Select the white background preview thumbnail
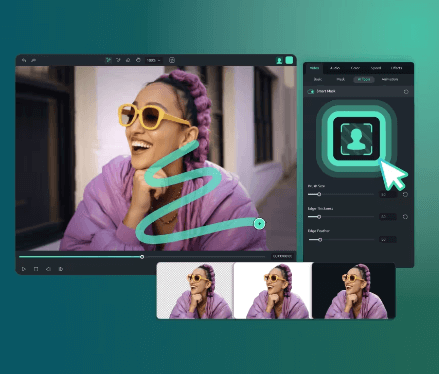The height and width of the screenshot is (374, 439). (273, 290)
